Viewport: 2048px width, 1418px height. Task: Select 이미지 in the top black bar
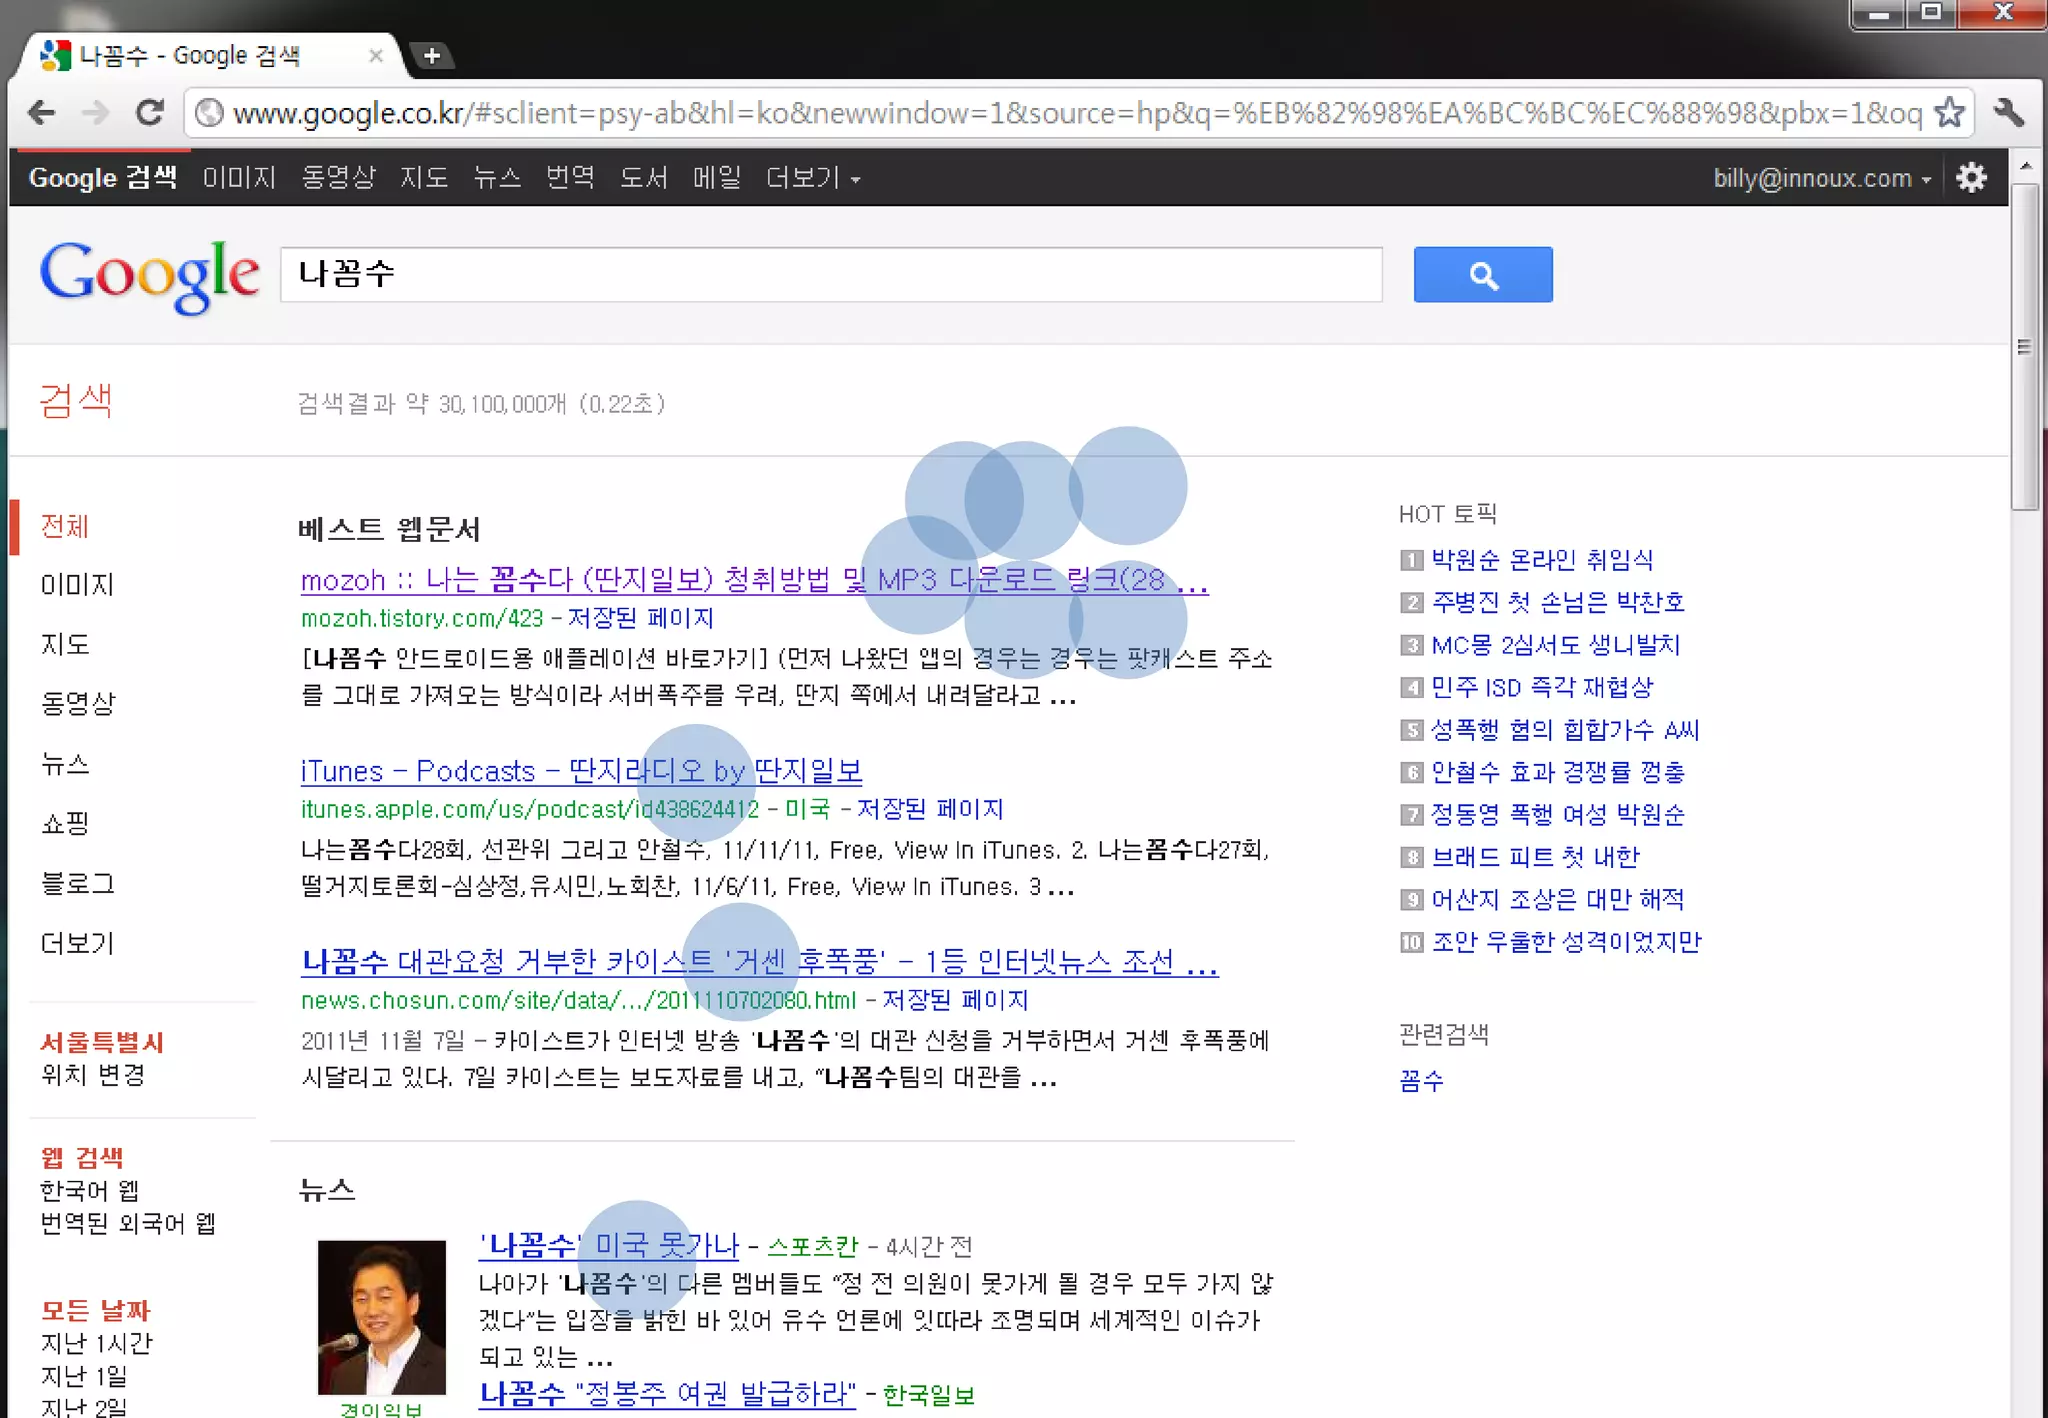238,178
